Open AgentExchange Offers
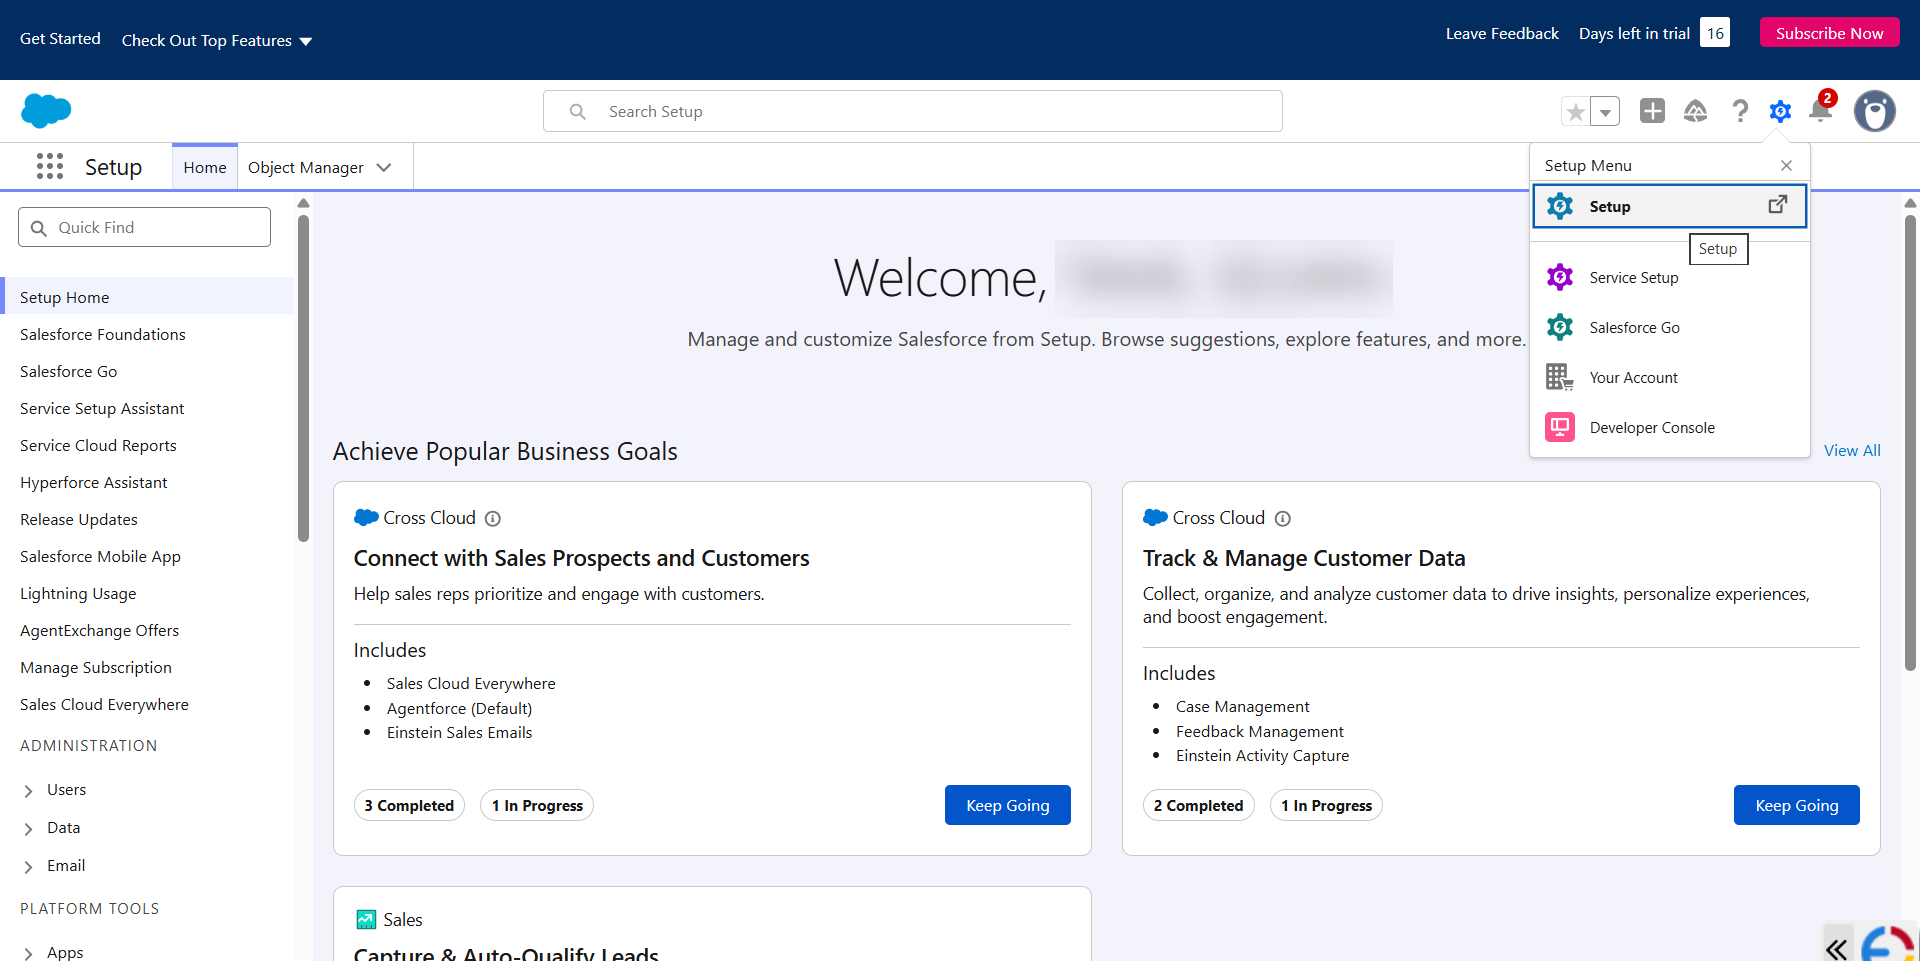Viewport: 1920px width, 961px height. pos(99,630)
